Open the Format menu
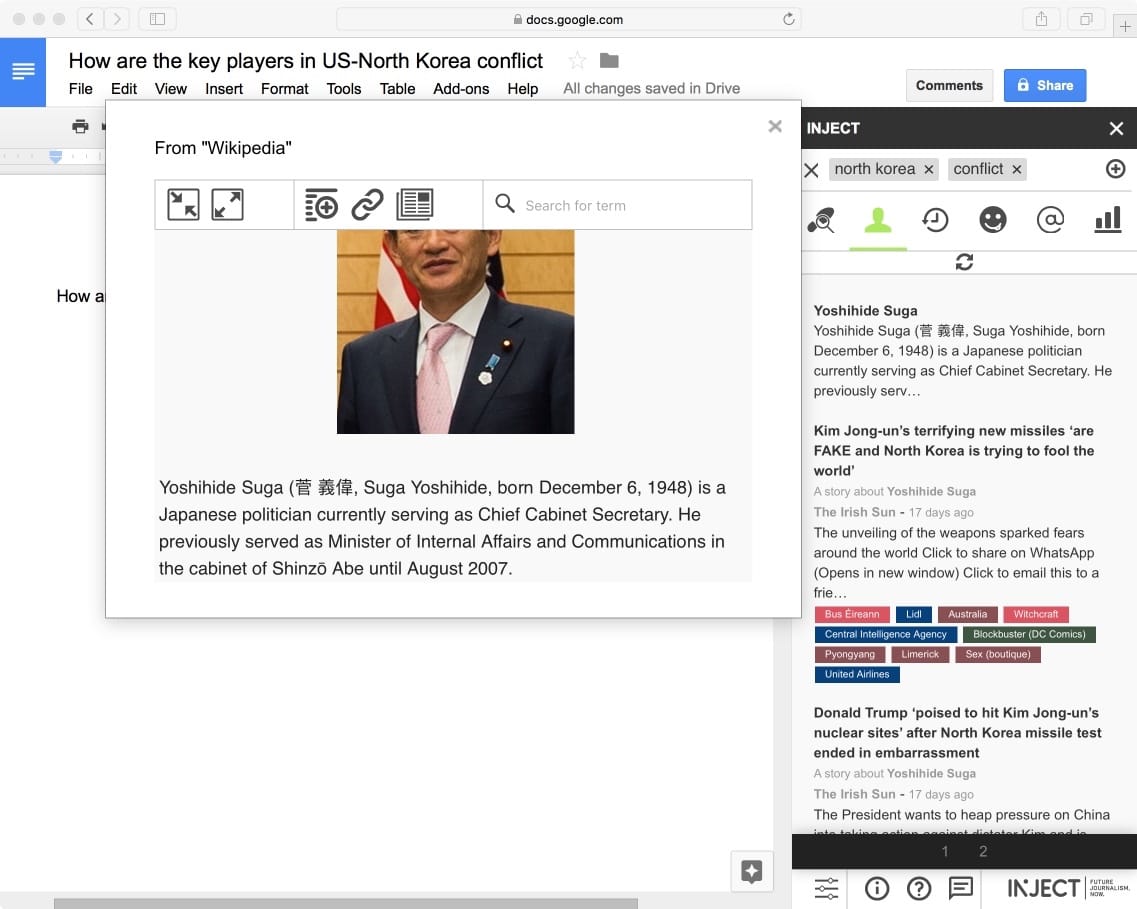This screenshot has width=1137, height=909. click(284, 89)
